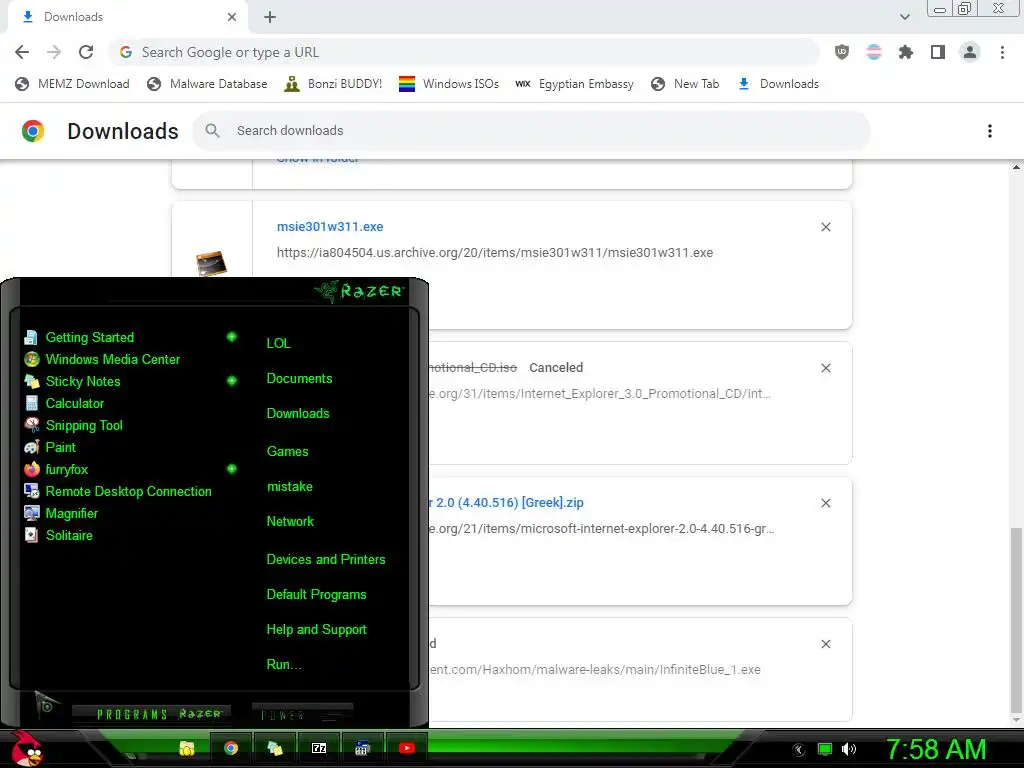
Task: Open Chrome extensions puzzle icon
Action: click(906, 52)
